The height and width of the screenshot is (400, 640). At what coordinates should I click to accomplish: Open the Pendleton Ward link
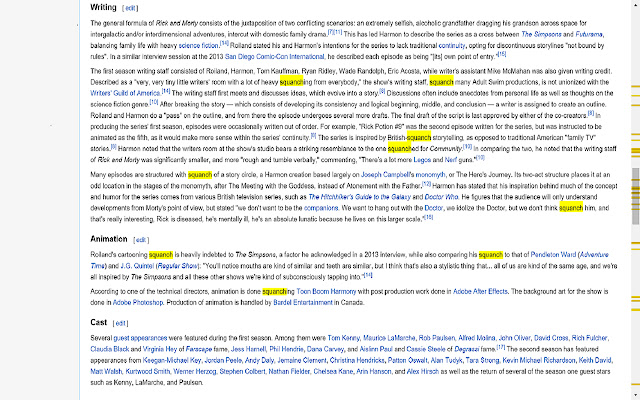pyautogui.click(x=553, y=255)
